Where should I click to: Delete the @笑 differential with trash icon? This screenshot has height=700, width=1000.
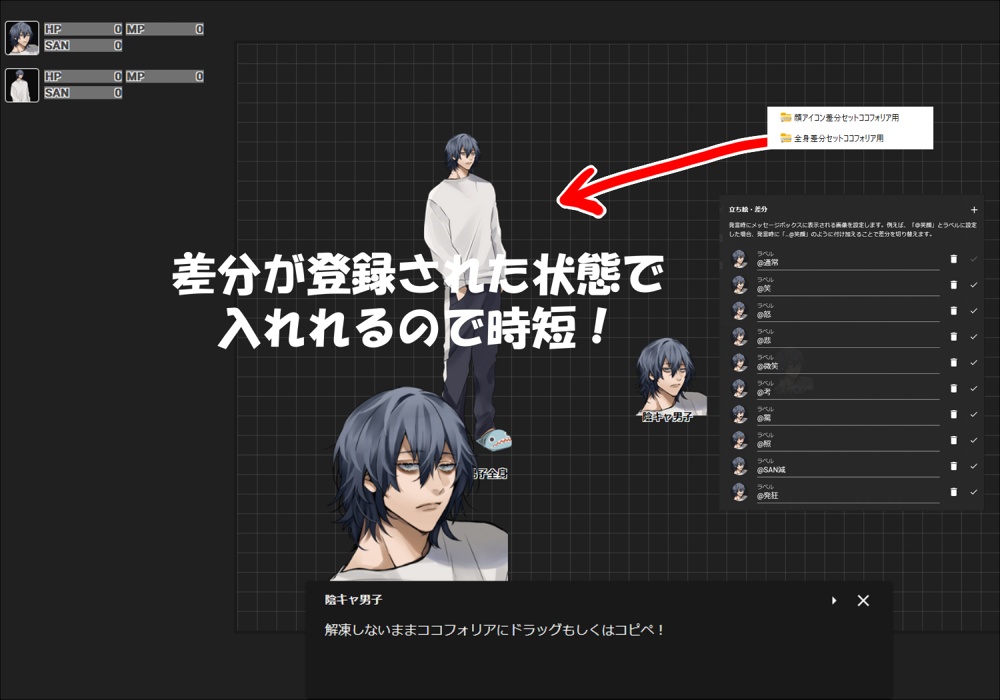pos(953,285)
